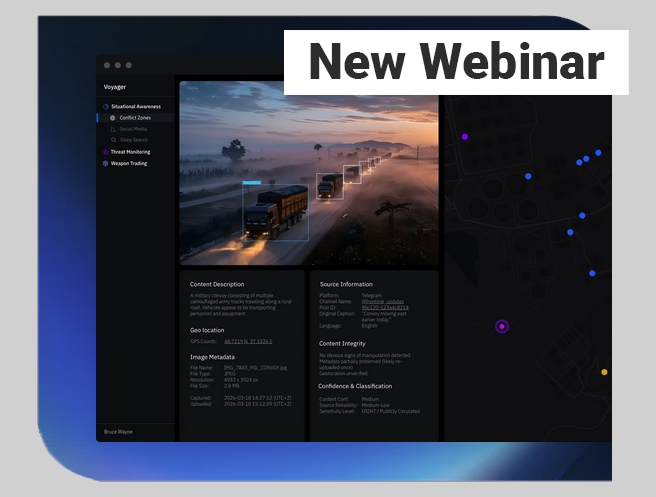Image resolution: width=656 pixels, height=497 pixels.
Task: Click uploaded time 2026-03-18 15:12:09
Action: pyautogui.click(x=257, y=405)
